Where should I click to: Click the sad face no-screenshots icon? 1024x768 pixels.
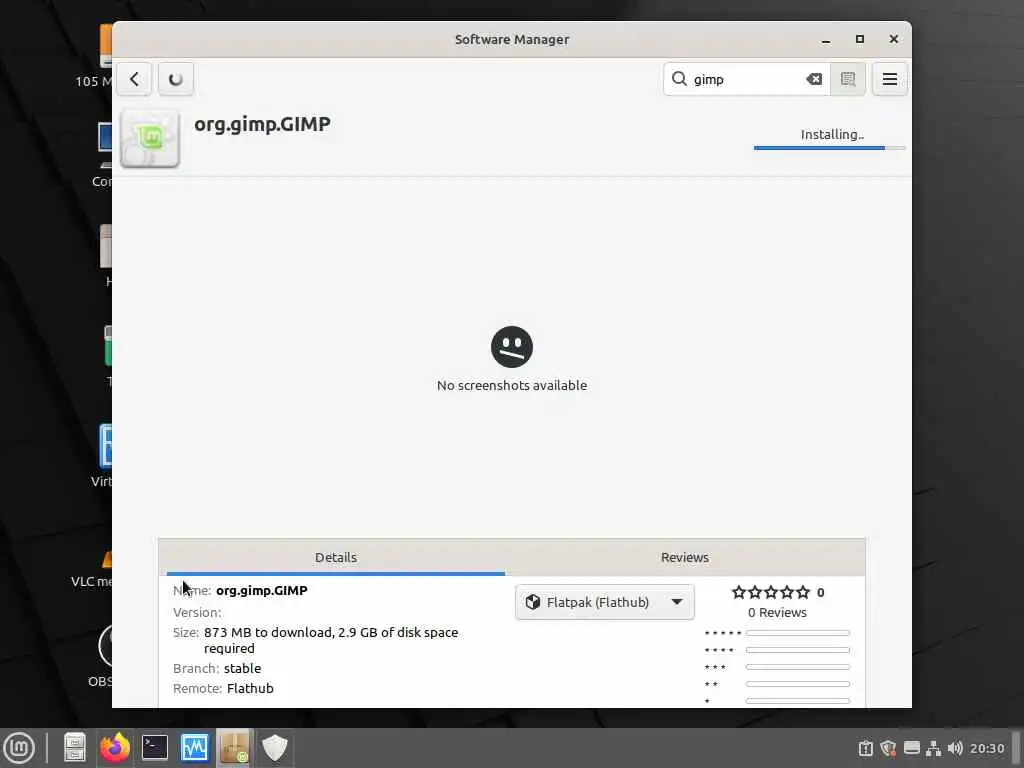point(512,347)
